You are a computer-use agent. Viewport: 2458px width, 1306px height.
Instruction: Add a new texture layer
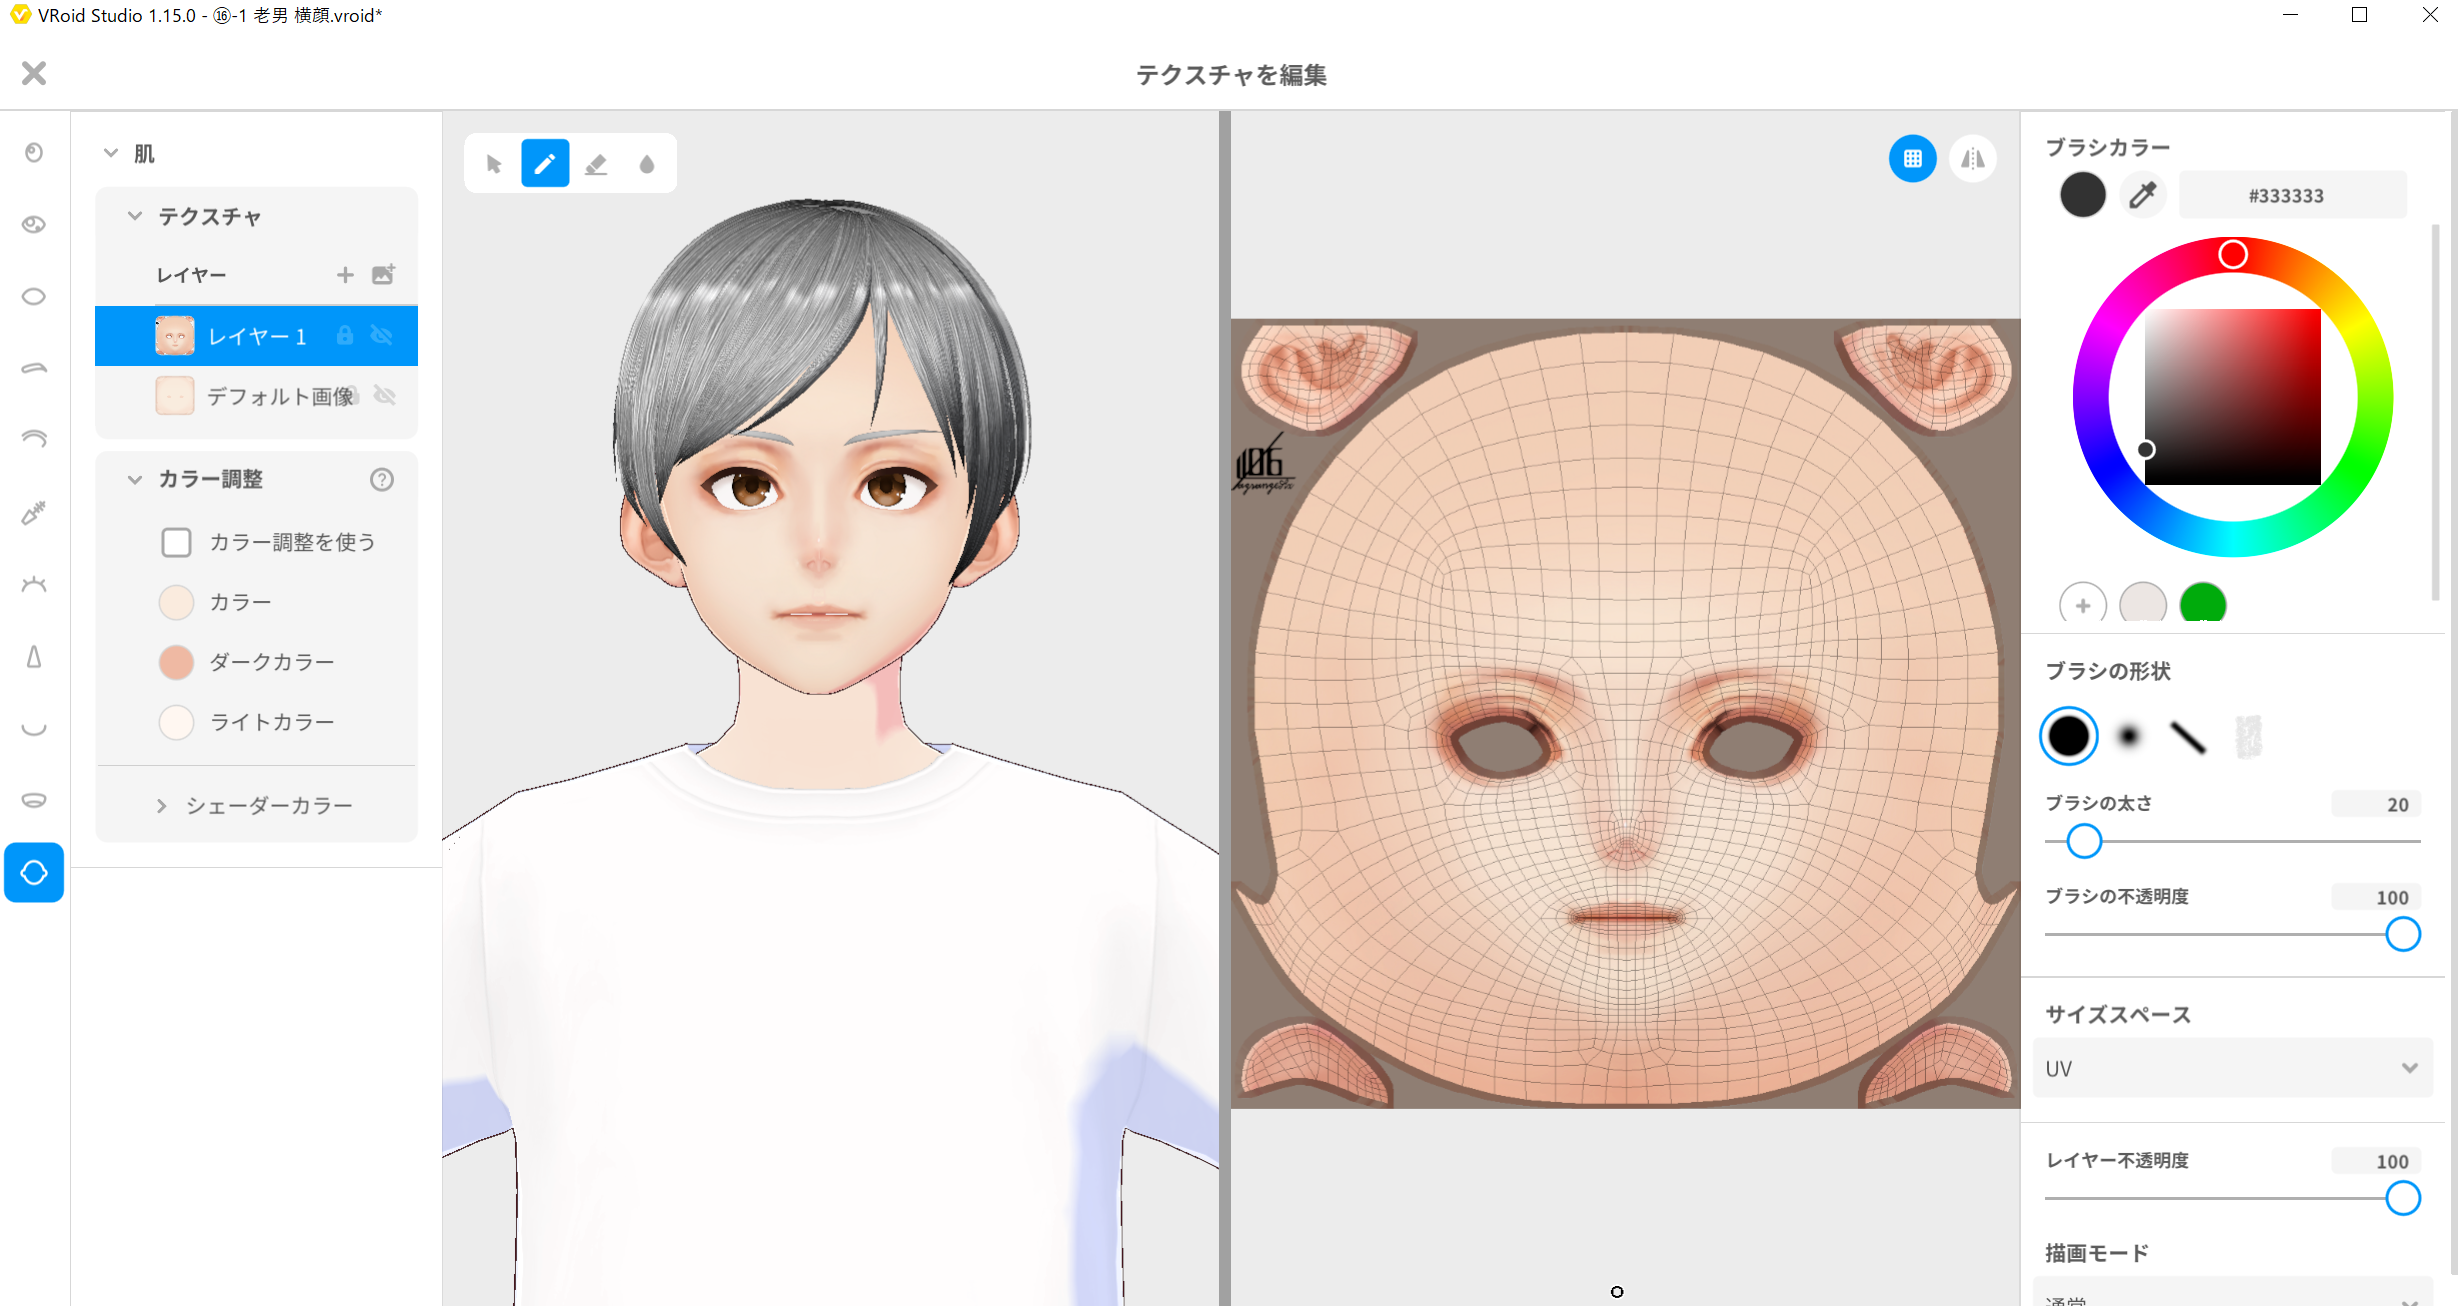[344, 274]
